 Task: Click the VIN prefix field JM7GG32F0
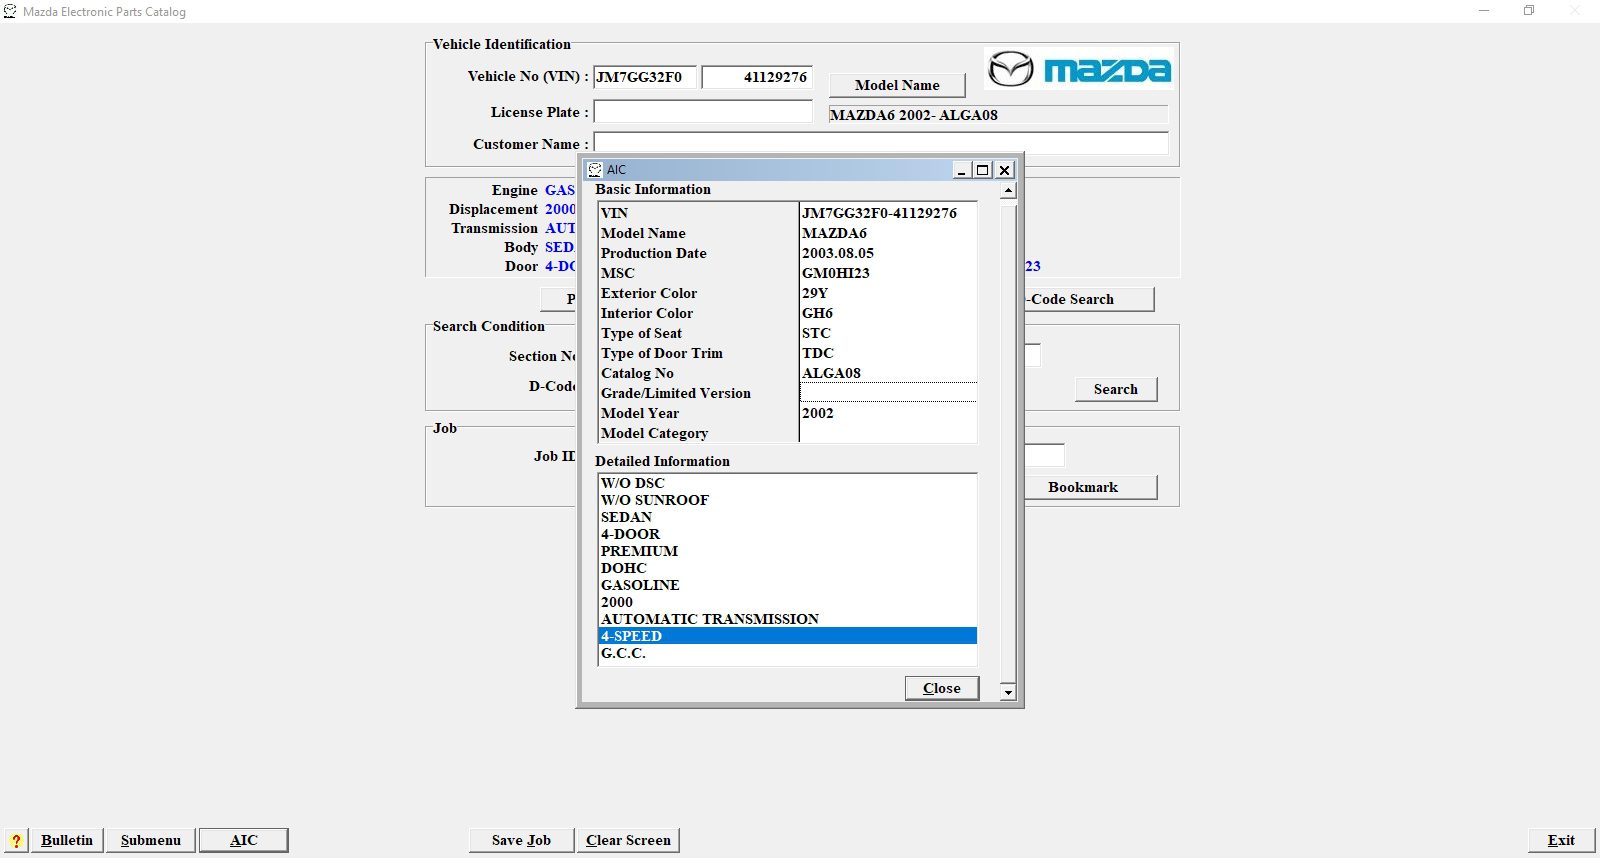(645, 77)
